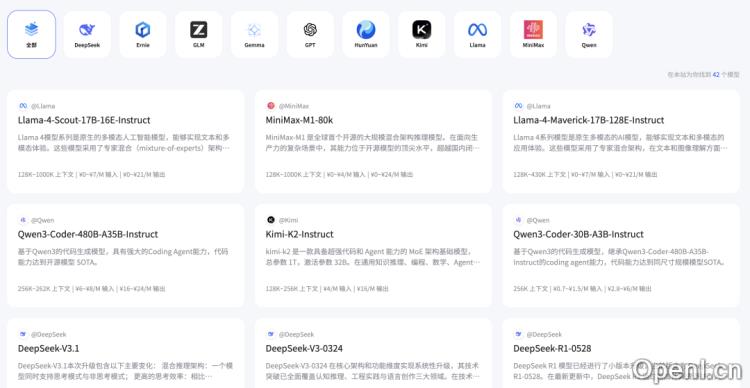Click @MiniMax provider label

pos(294,106)
